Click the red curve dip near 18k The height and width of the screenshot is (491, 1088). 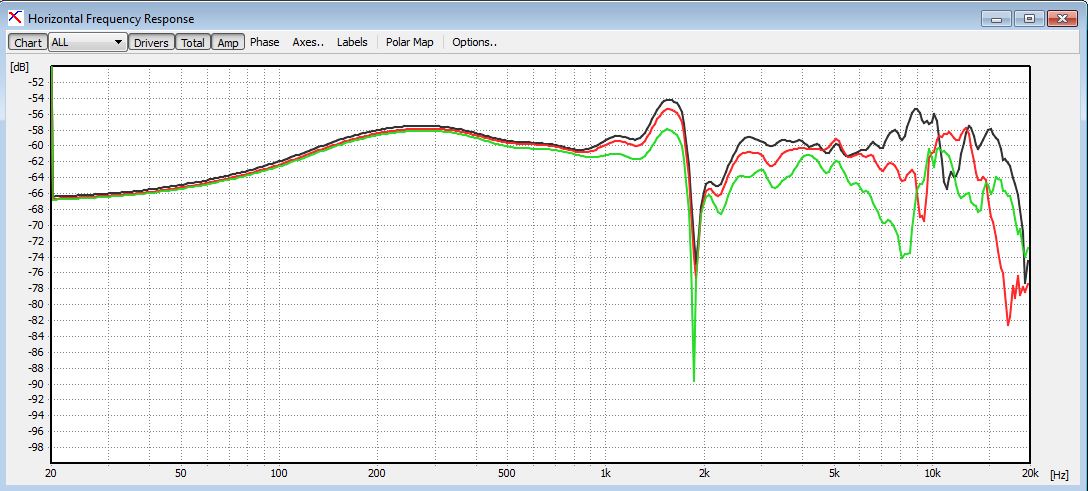pyautogui.click(x=1008, y=323)
